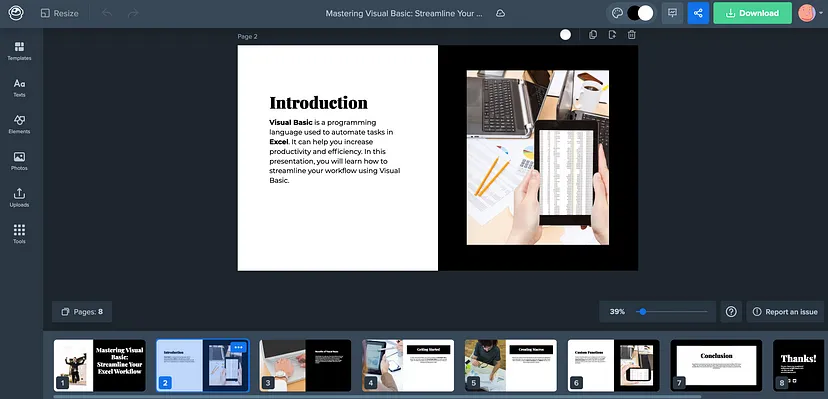Edit the presentation title 'Mastering Visual Basic'
The height and width of the screenshot is (399, 828).
404,13
